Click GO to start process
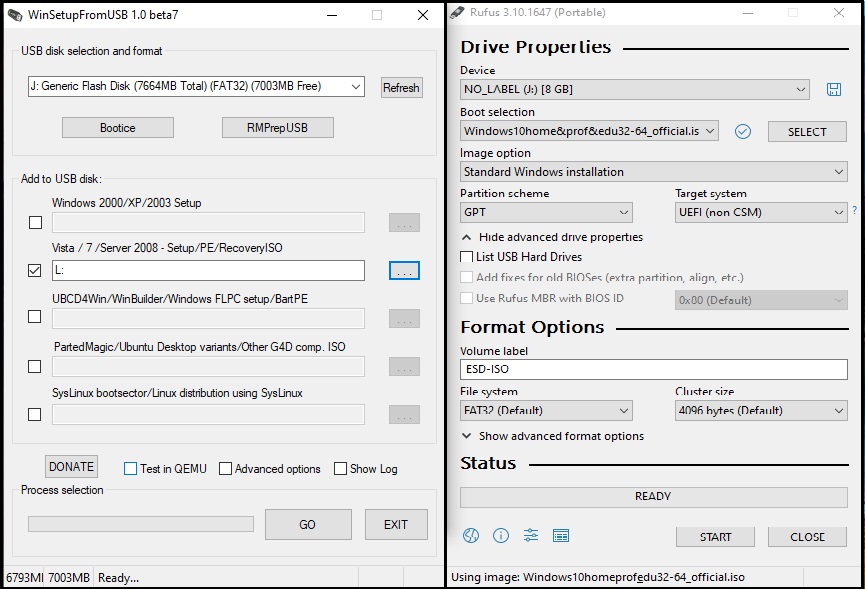 click(308, 524)
